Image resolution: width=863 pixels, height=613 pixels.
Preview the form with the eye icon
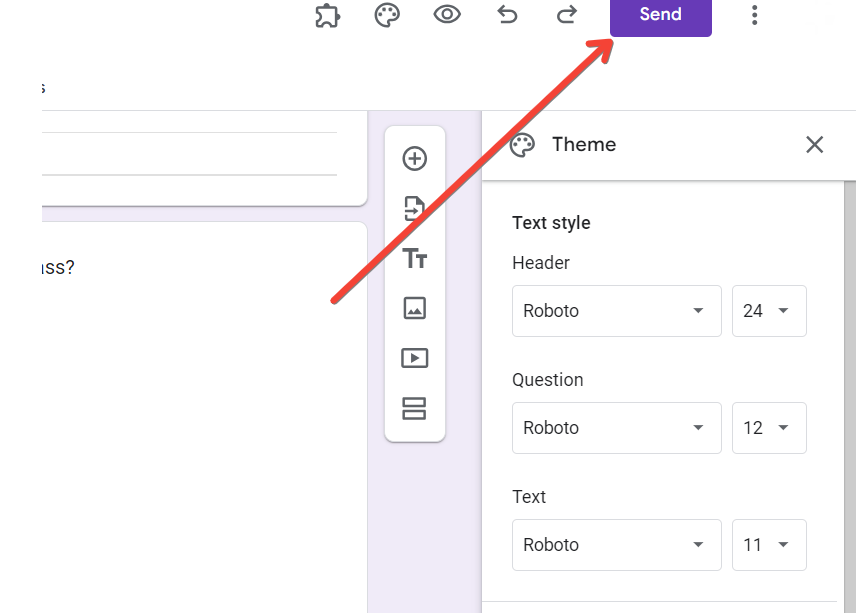coord(447,15)
